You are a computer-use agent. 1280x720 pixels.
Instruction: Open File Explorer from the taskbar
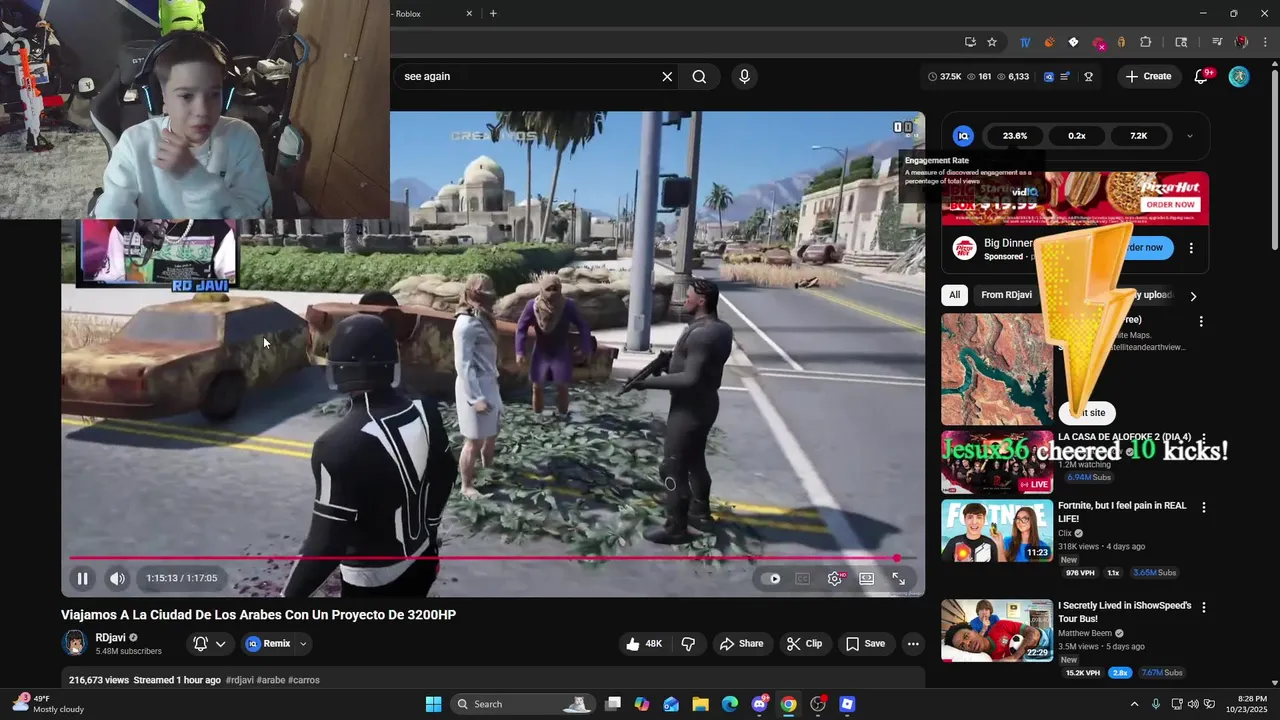pos(700,704)
